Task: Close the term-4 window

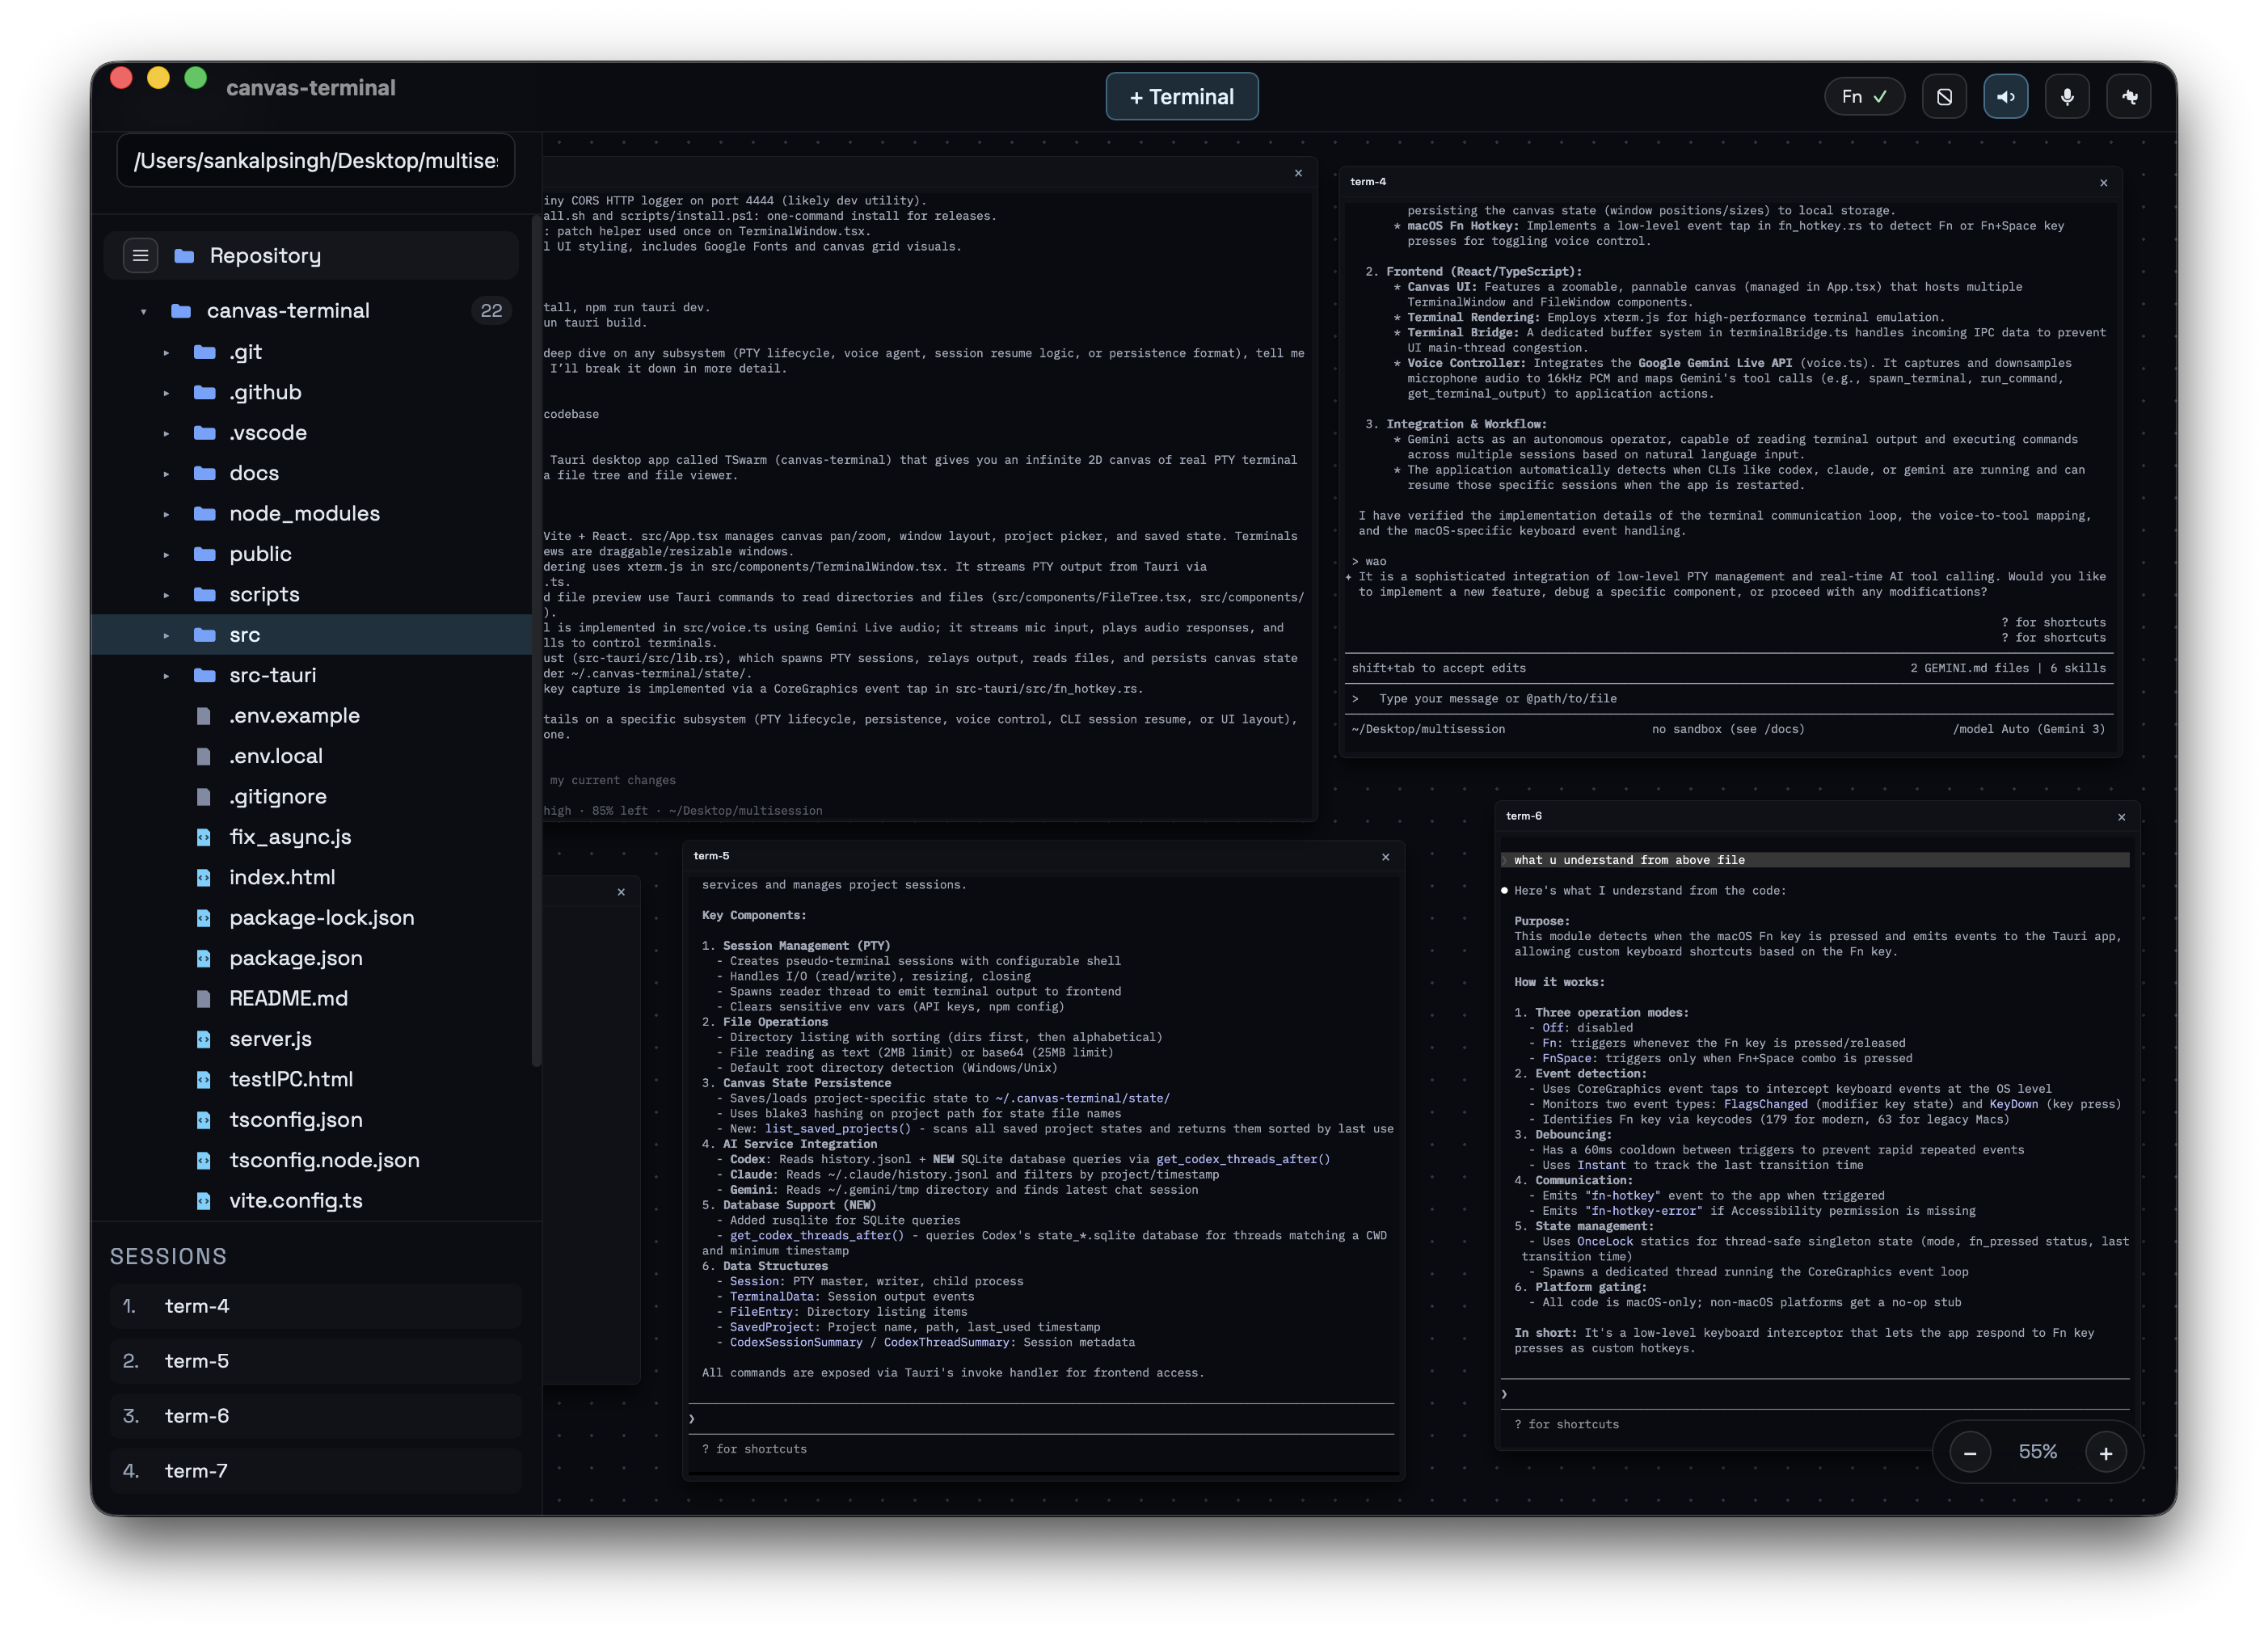Action: [x=2103, y=183]
